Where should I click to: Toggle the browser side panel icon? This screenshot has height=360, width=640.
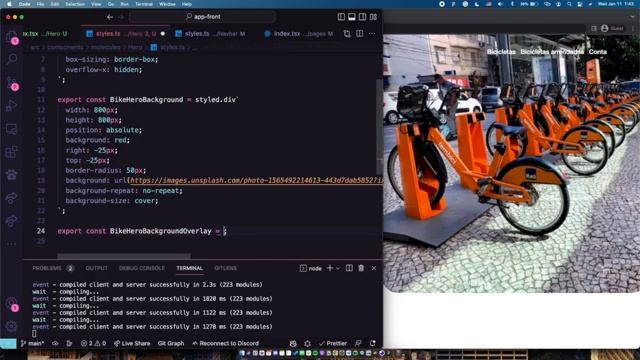594,28
